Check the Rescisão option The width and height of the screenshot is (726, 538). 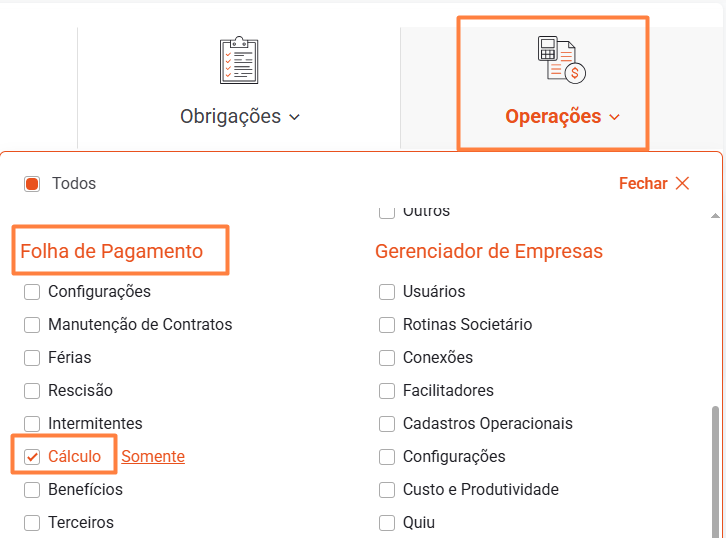32,391
